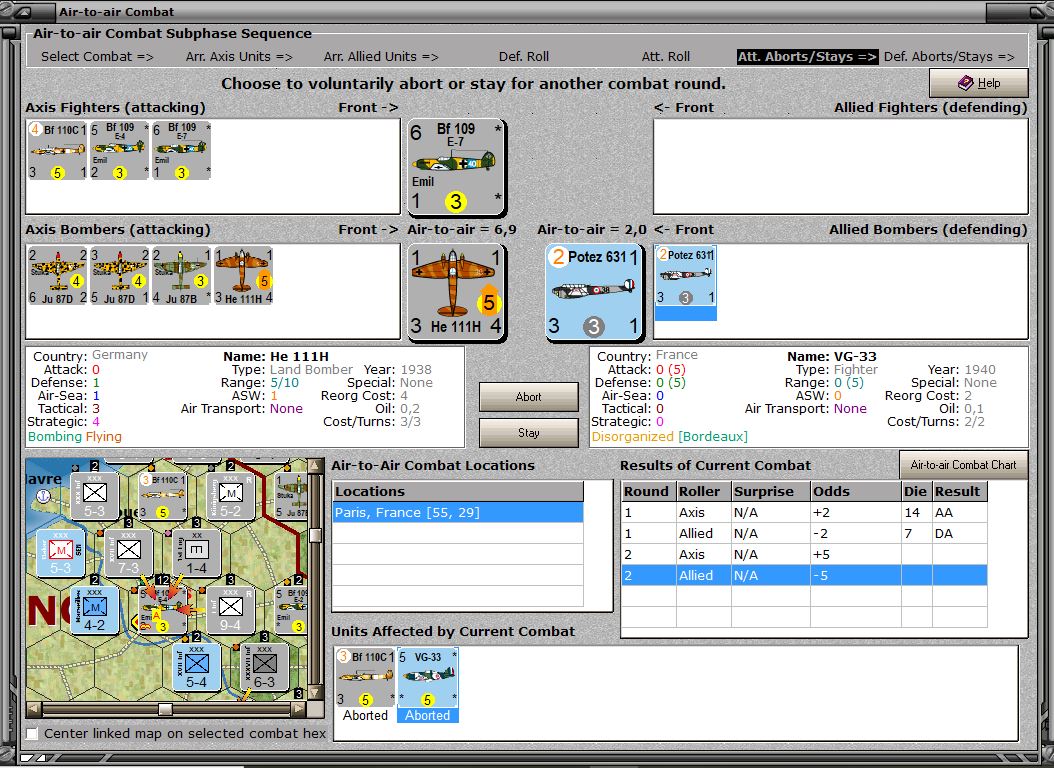The width and height of the screenshot is (1054, 768).
Task: Click the map vertical scrollbar up arrow
Action: [315, 466]
